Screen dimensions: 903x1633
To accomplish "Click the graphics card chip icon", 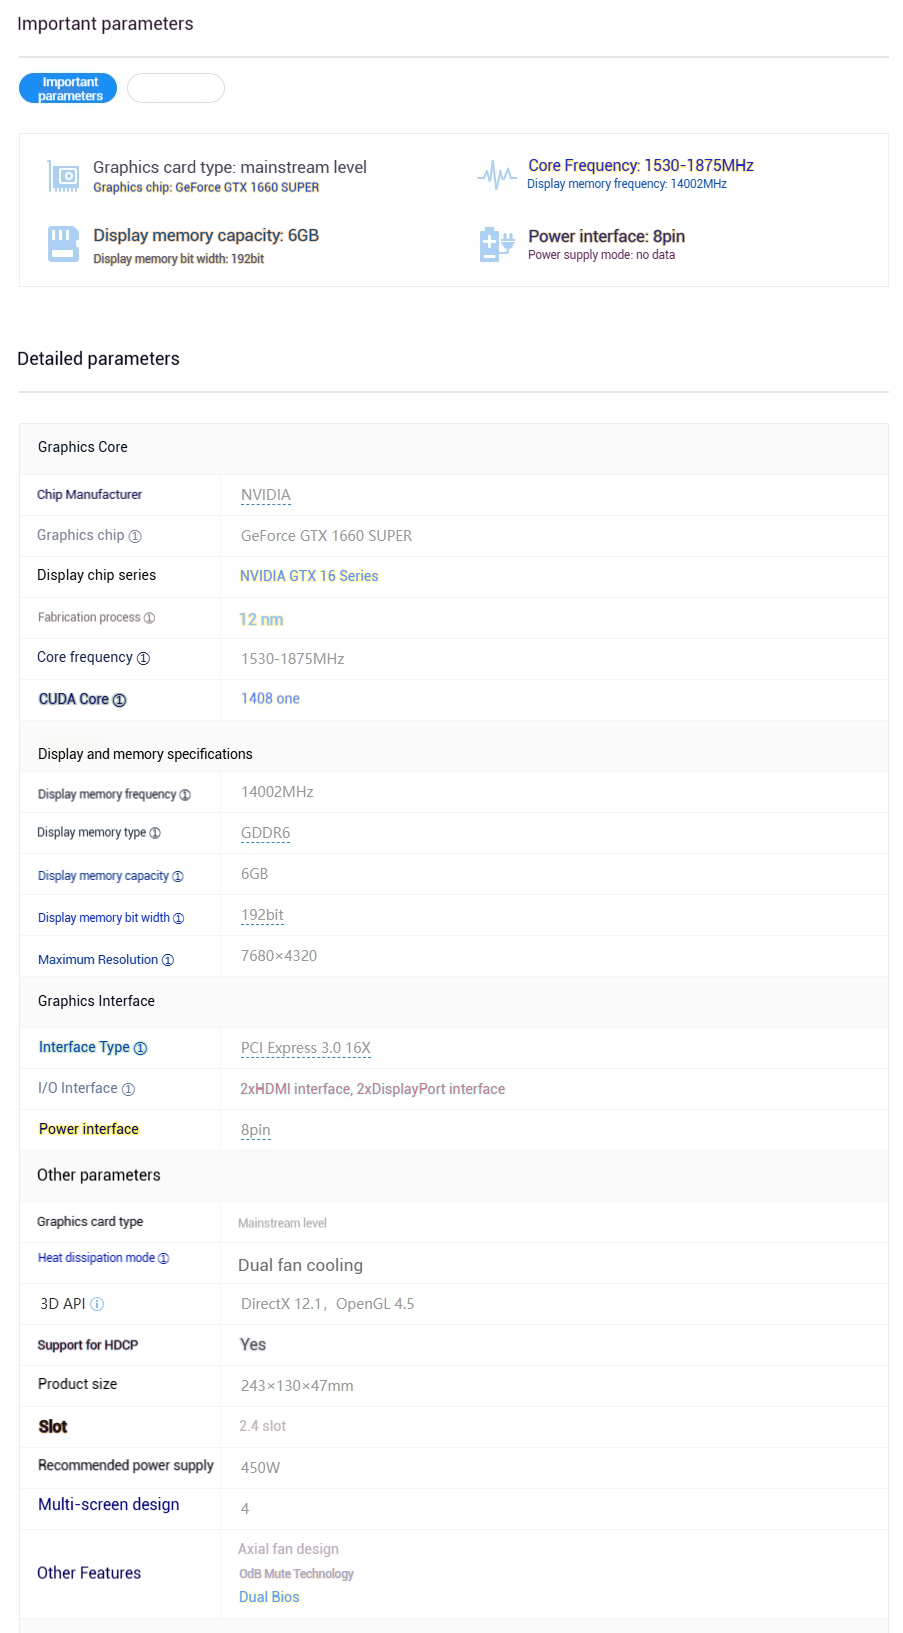I will click(63, 176).
